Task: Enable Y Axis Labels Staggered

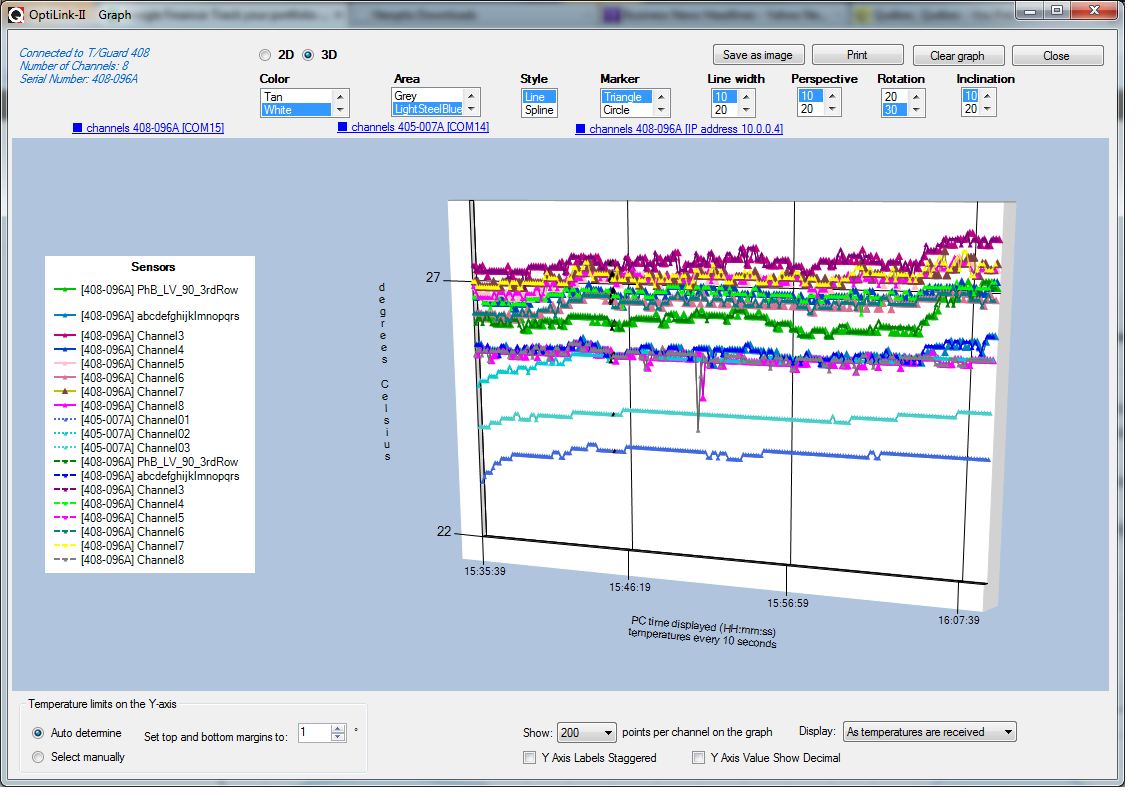Action: click(529, 758)
